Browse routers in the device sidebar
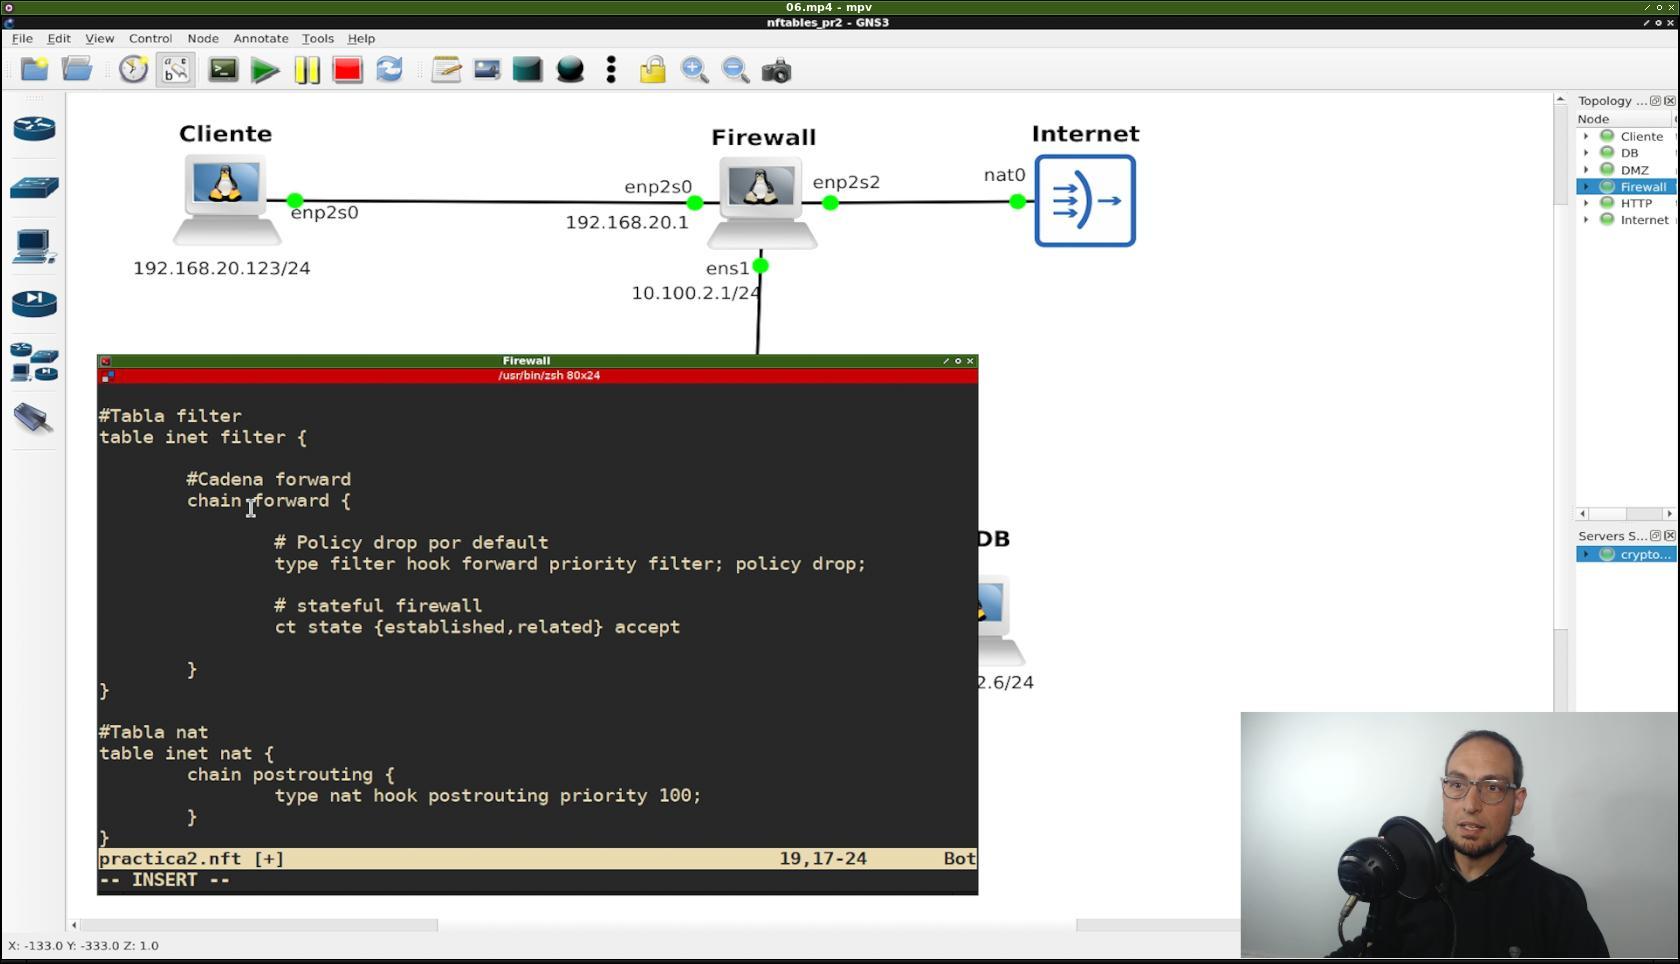The width and height of the screenshot is (1680, 964). [34, 129]
